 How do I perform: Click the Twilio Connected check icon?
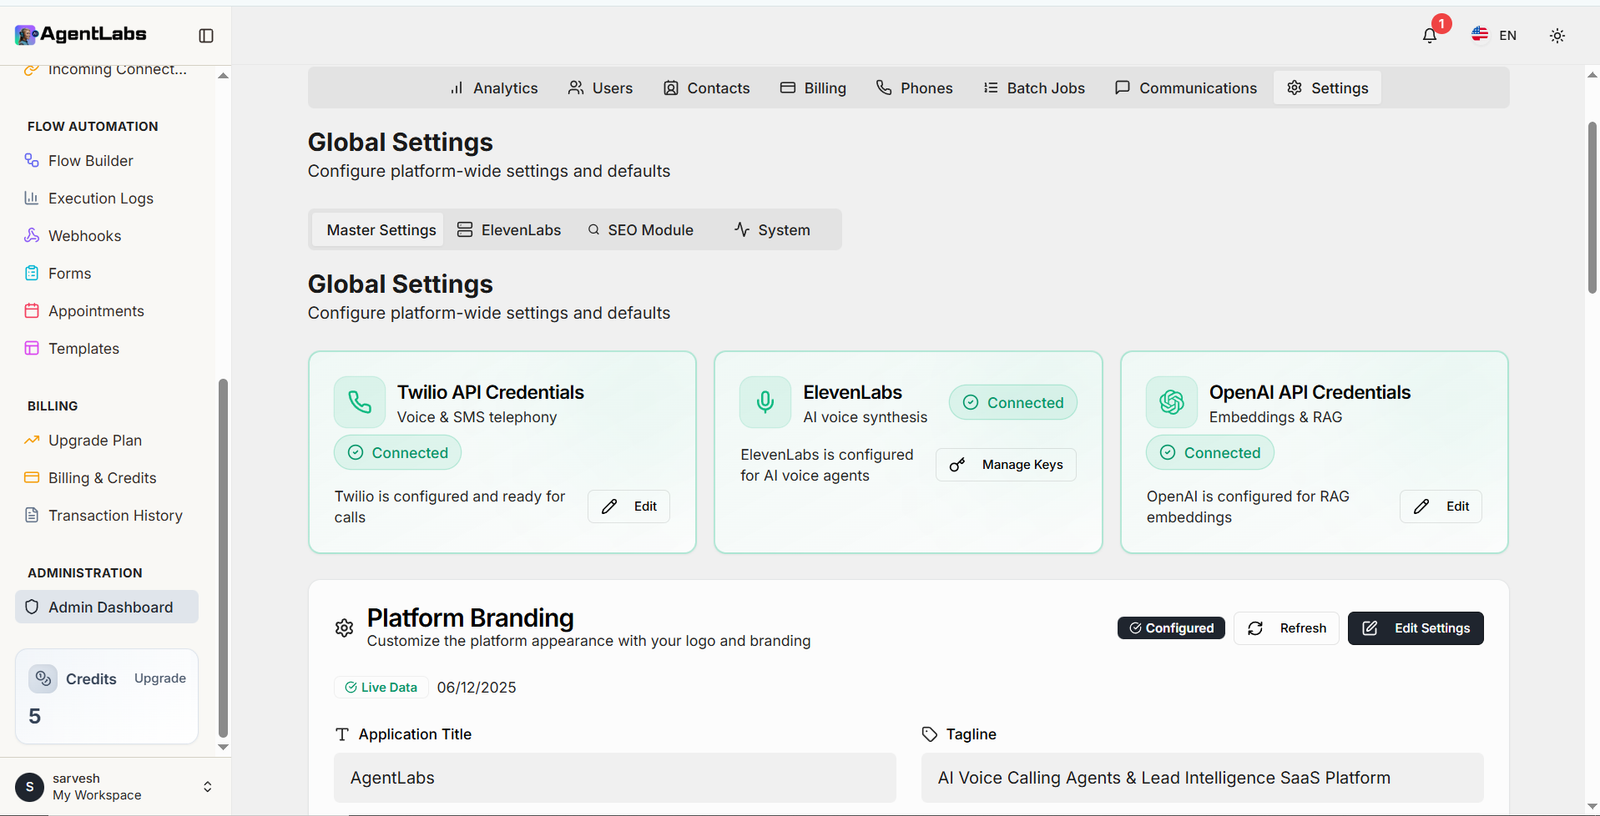point(355,453)
